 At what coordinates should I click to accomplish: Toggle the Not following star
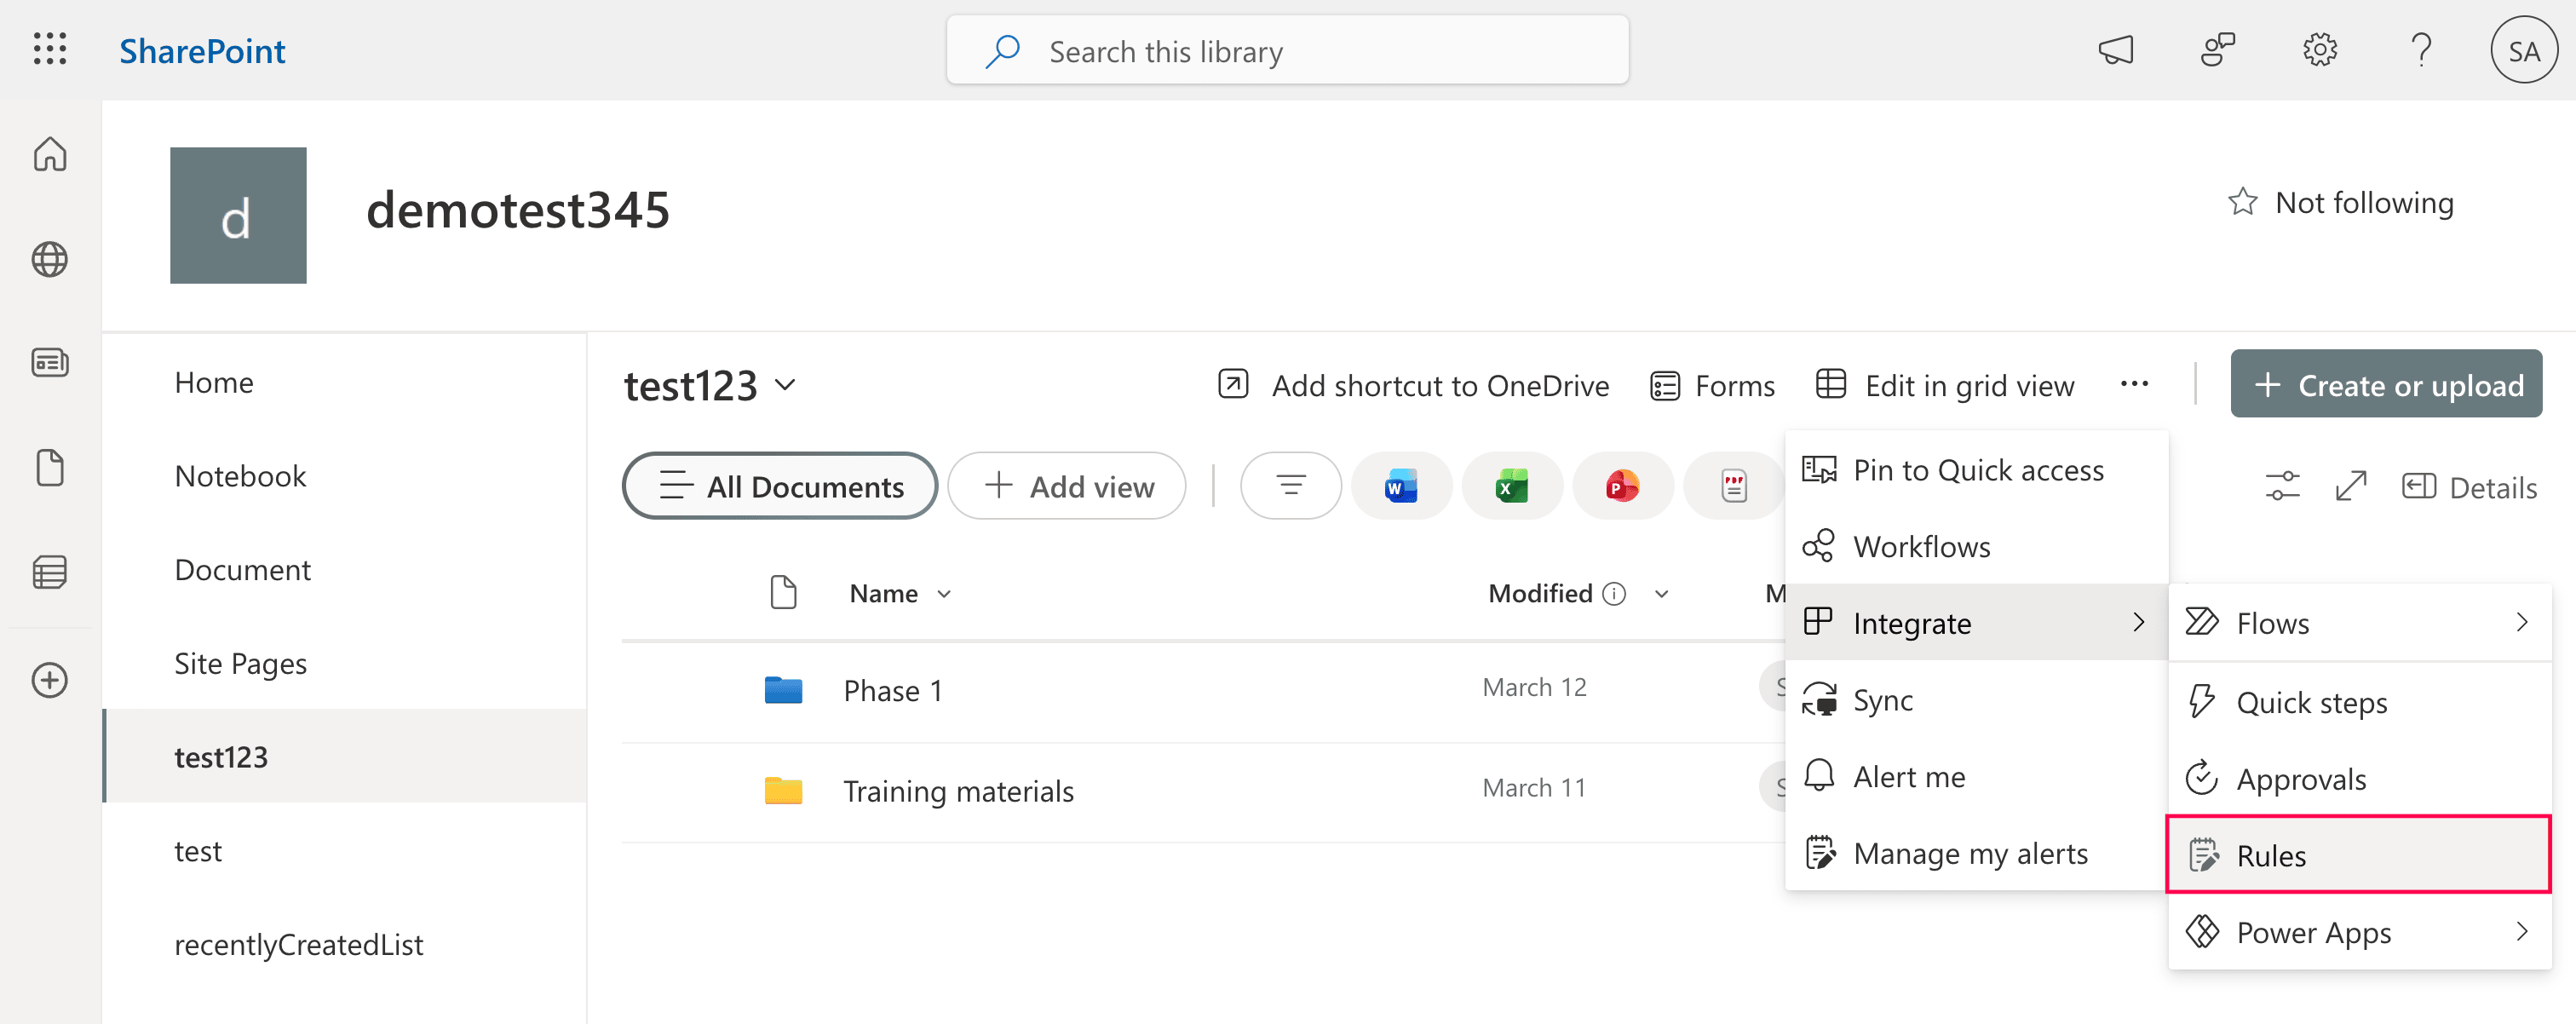click(2243, 201)
